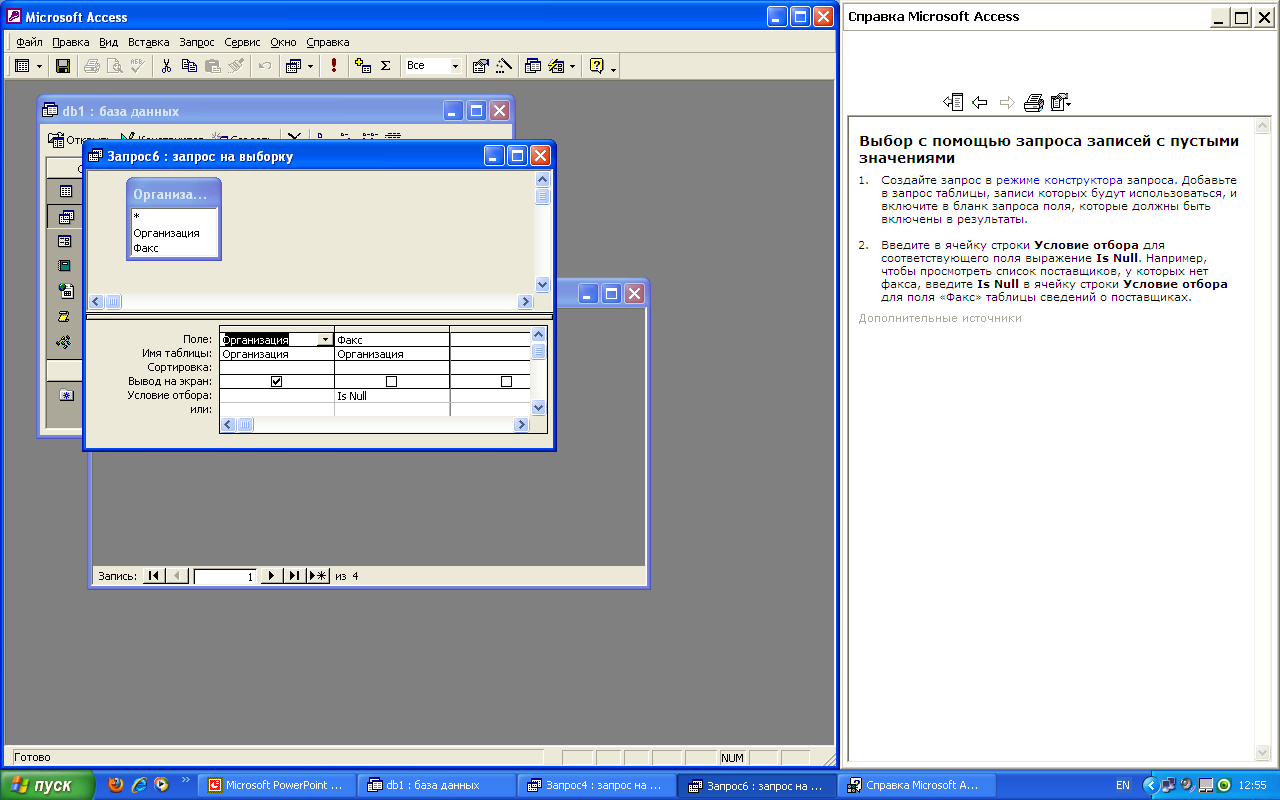The height and width of the screenshot is (800, 1280).
Task: Open the Properties icon in the toolbar
Action: click(480, 66)
